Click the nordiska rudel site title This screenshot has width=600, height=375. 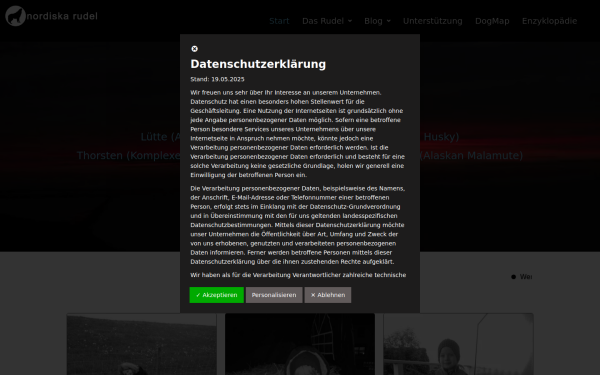pyautogui.click(x=62, y=16)
